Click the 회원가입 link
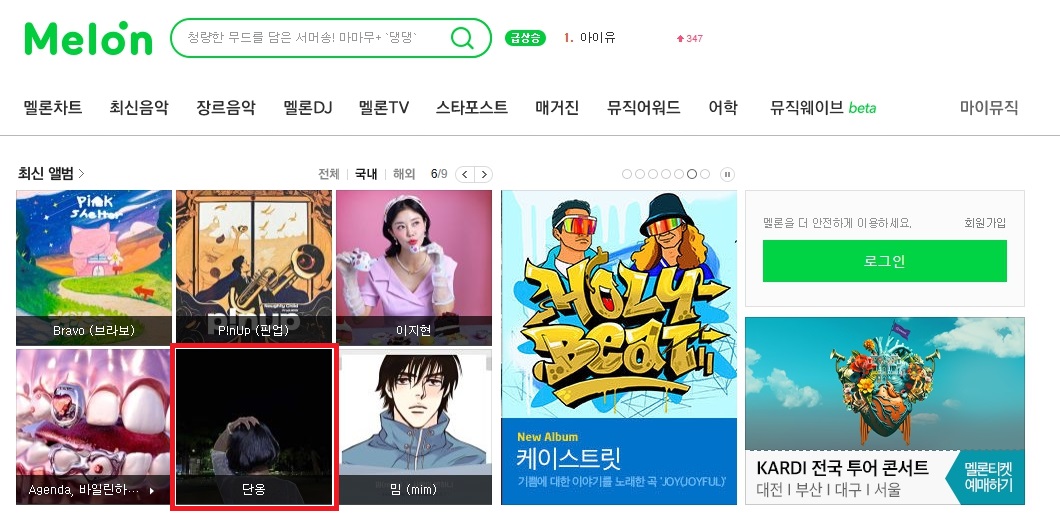1060x526 pixels. pyautogui.click(x=985, y=222)
